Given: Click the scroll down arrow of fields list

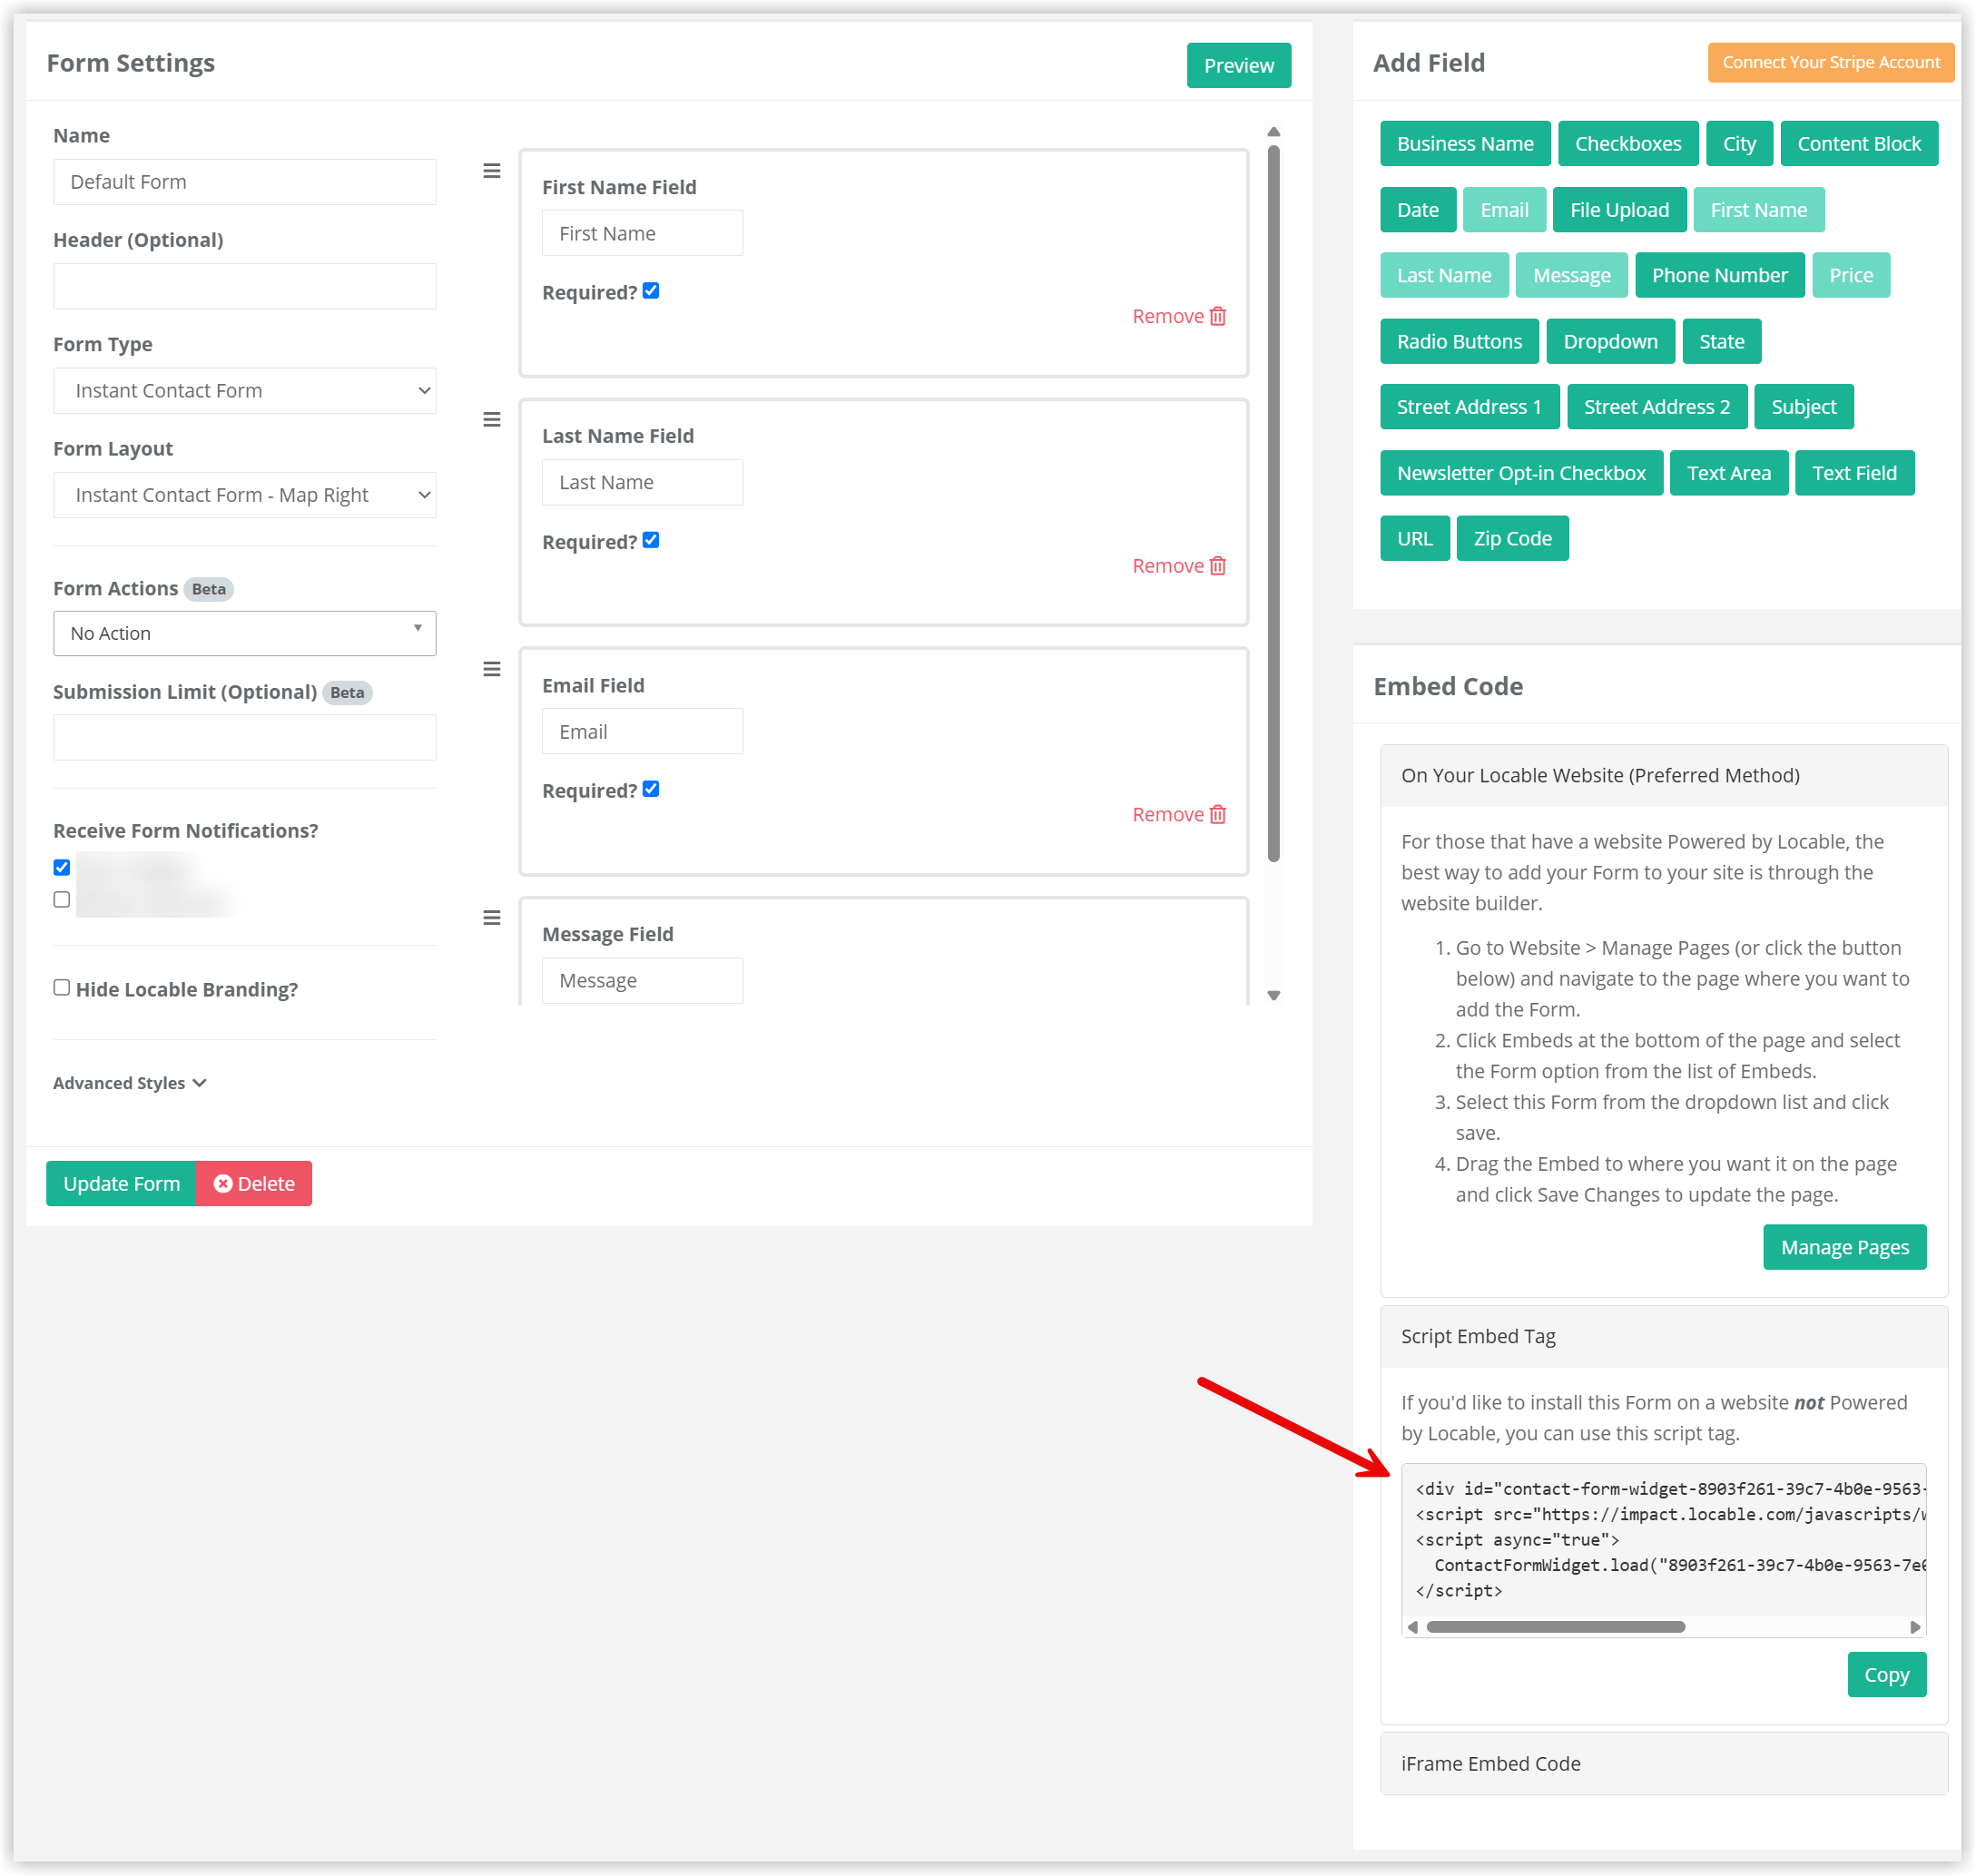Looking at the screenshot, I should click(x=1274, y=996).
